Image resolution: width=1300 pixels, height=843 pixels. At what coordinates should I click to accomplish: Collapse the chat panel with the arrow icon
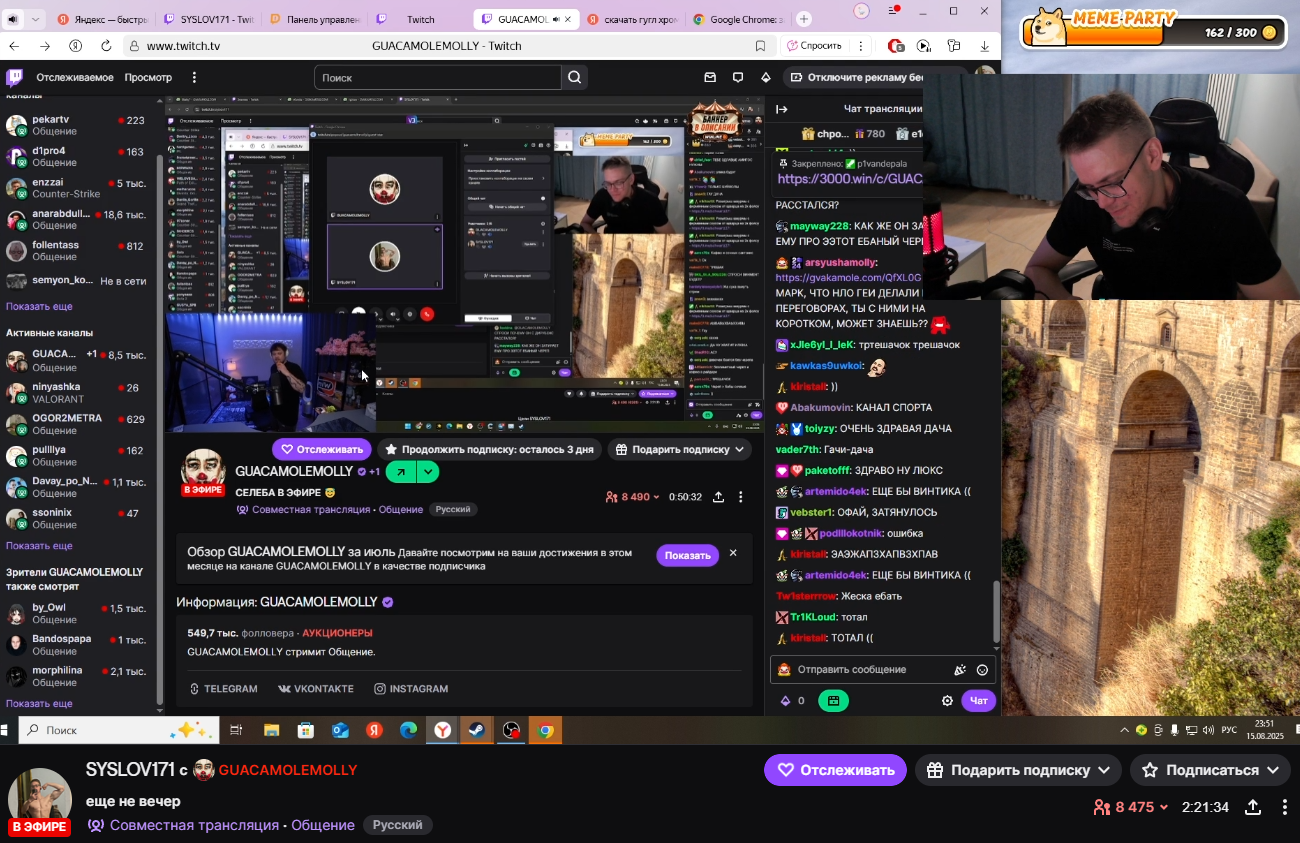coord(782,109)
